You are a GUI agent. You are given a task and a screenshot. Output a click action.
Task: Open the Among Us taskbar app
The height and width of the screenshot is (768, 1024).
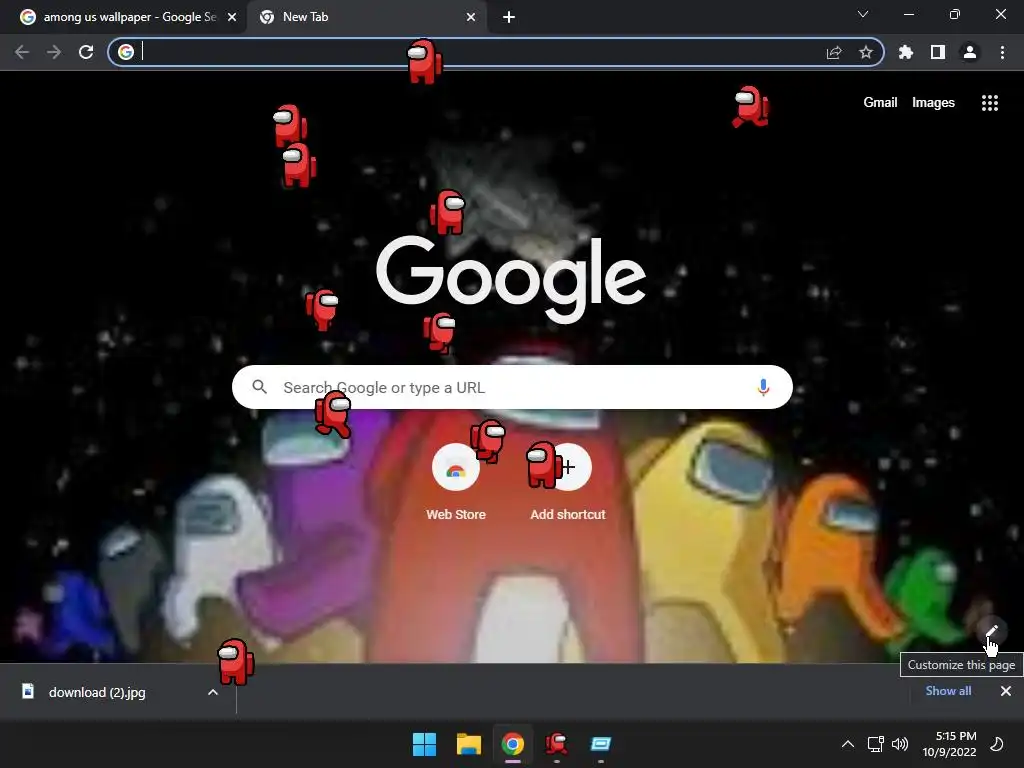coord(556,744)
